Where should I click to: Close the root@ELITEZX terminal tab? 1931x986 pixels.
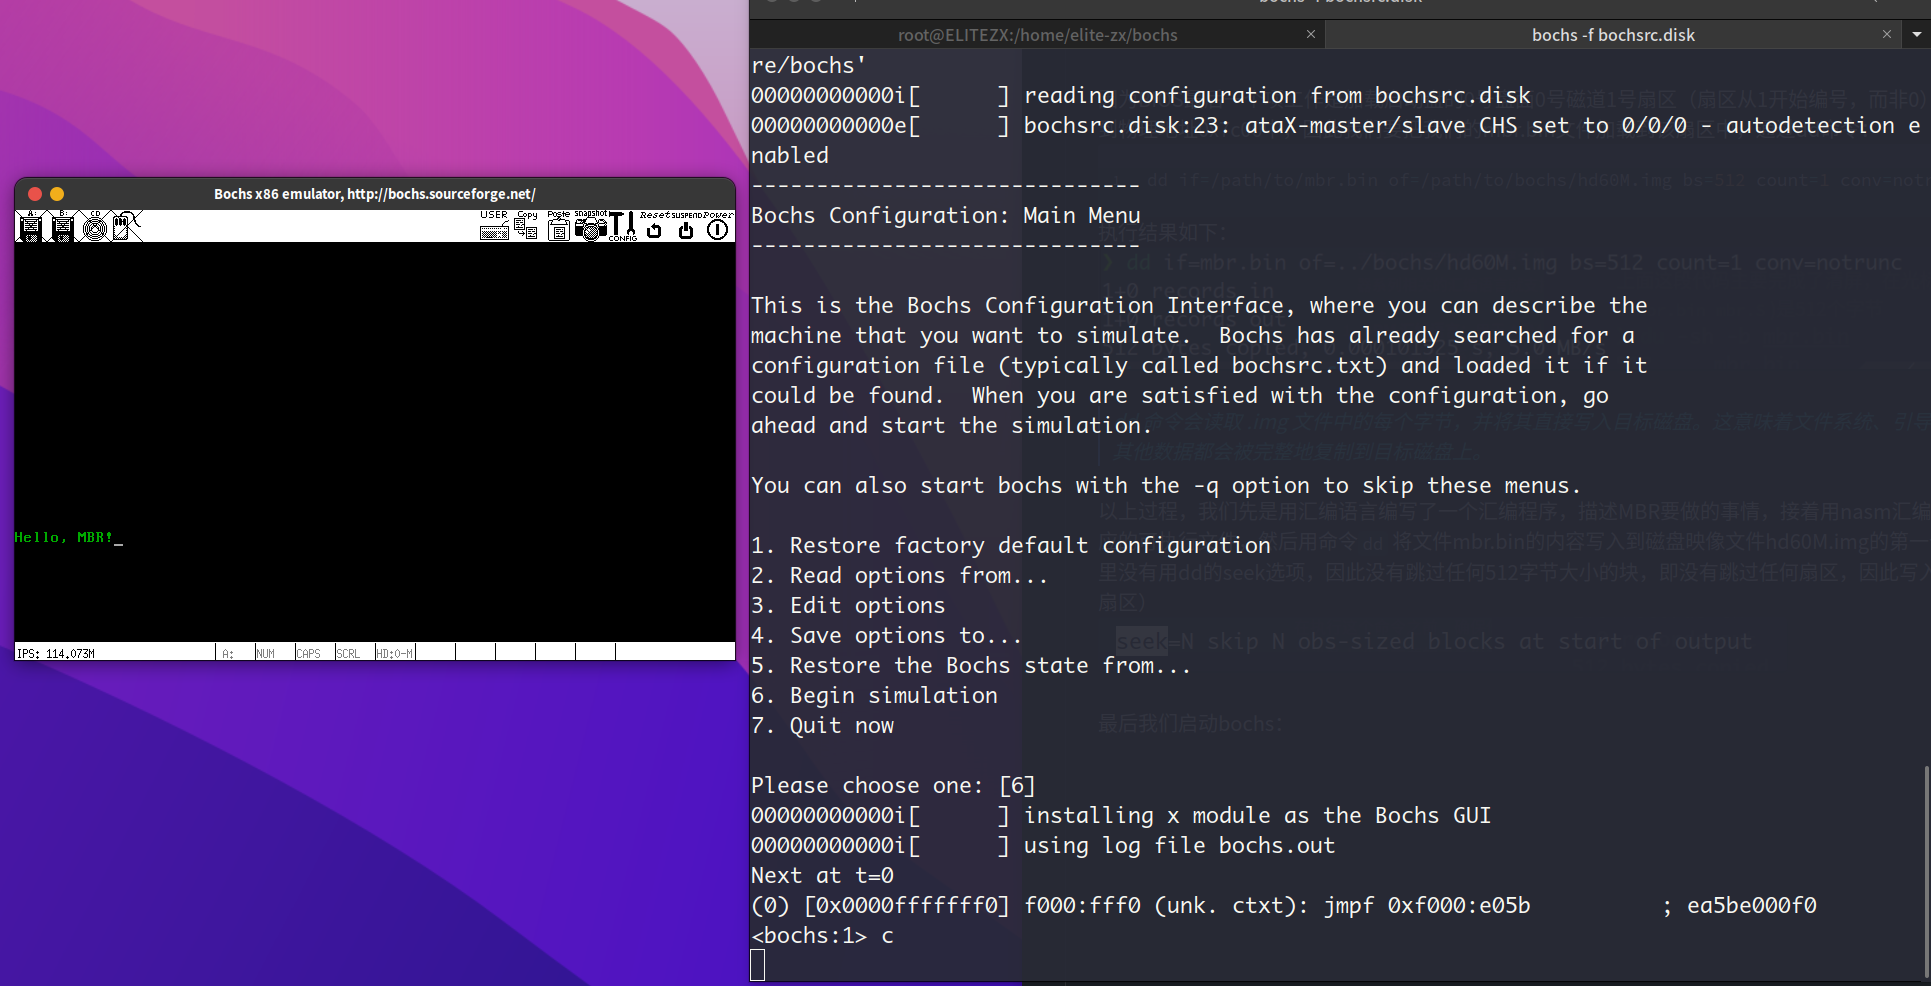[x=1311, y=34]
